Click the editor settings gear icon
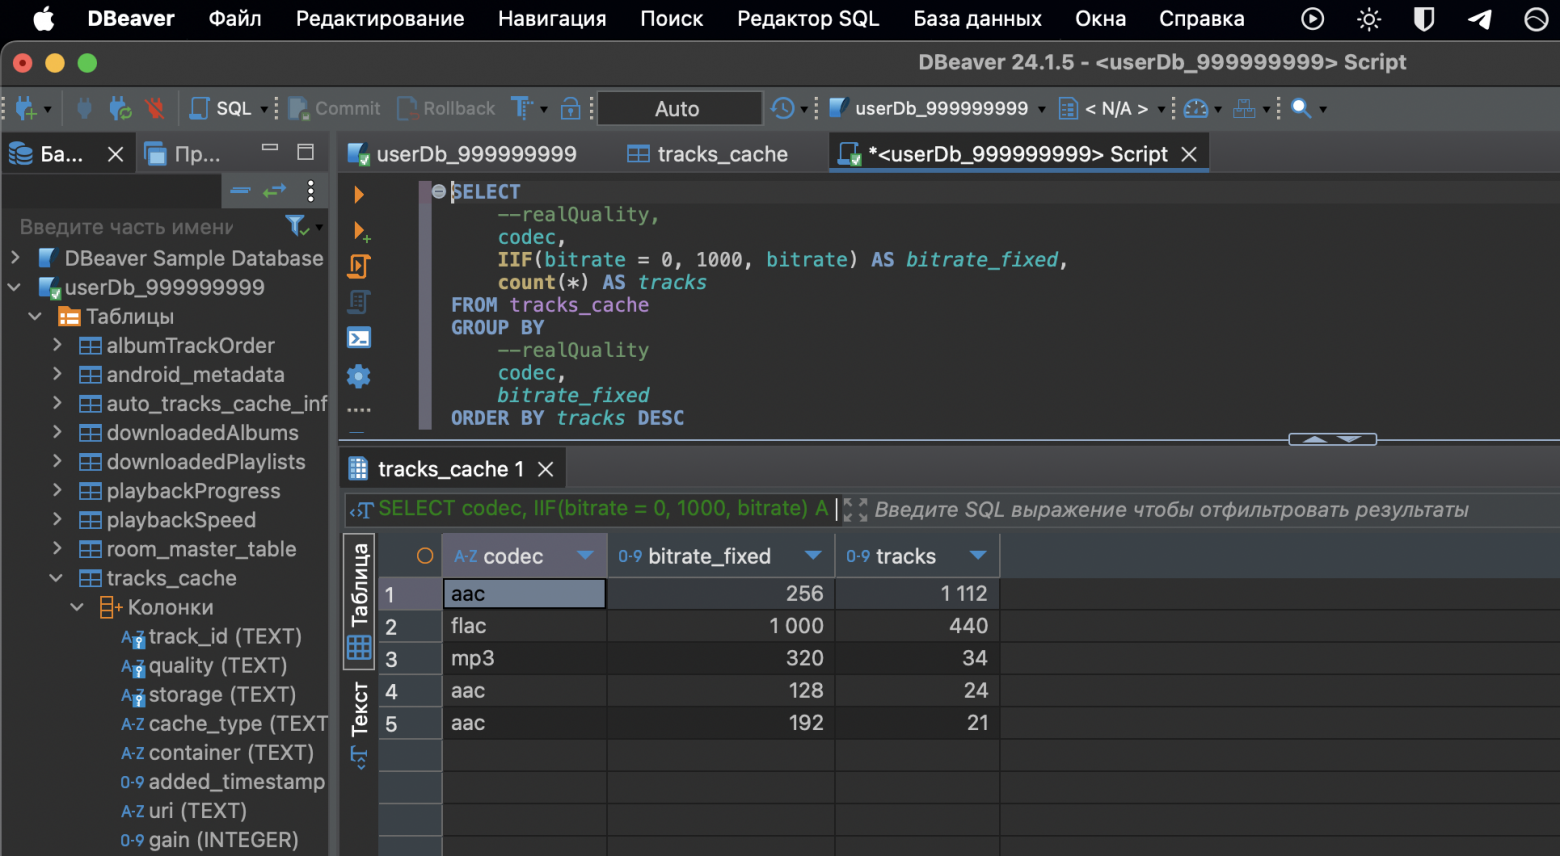This screenshot has width=1560, height=856. 359,376
